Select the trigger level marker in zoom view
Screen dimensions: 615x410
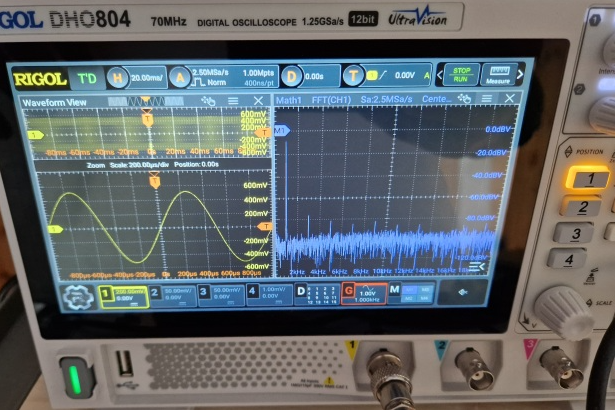[x=265, y=226]
